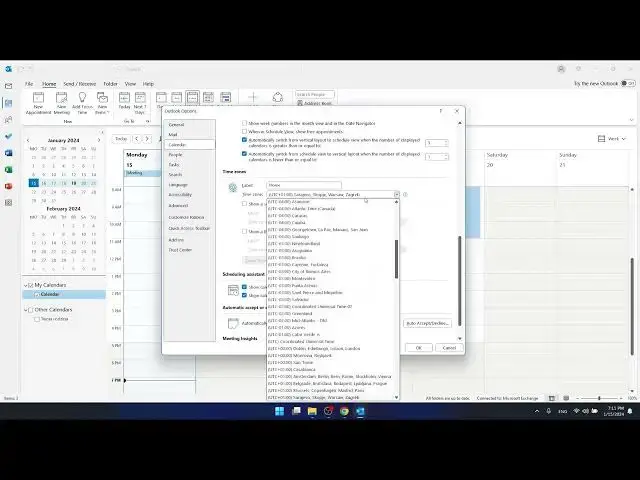Launch PowerPoint from the sidebar
640x480 pixels.
tap(9, 186)
